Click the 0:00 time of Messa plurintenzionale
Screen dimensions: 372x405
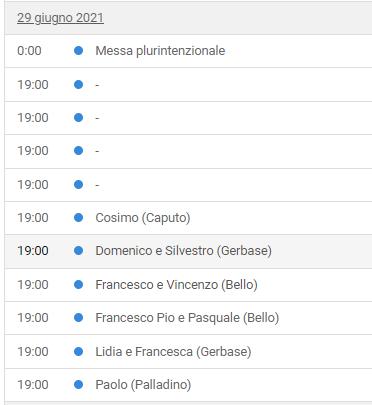pos(29,51)
